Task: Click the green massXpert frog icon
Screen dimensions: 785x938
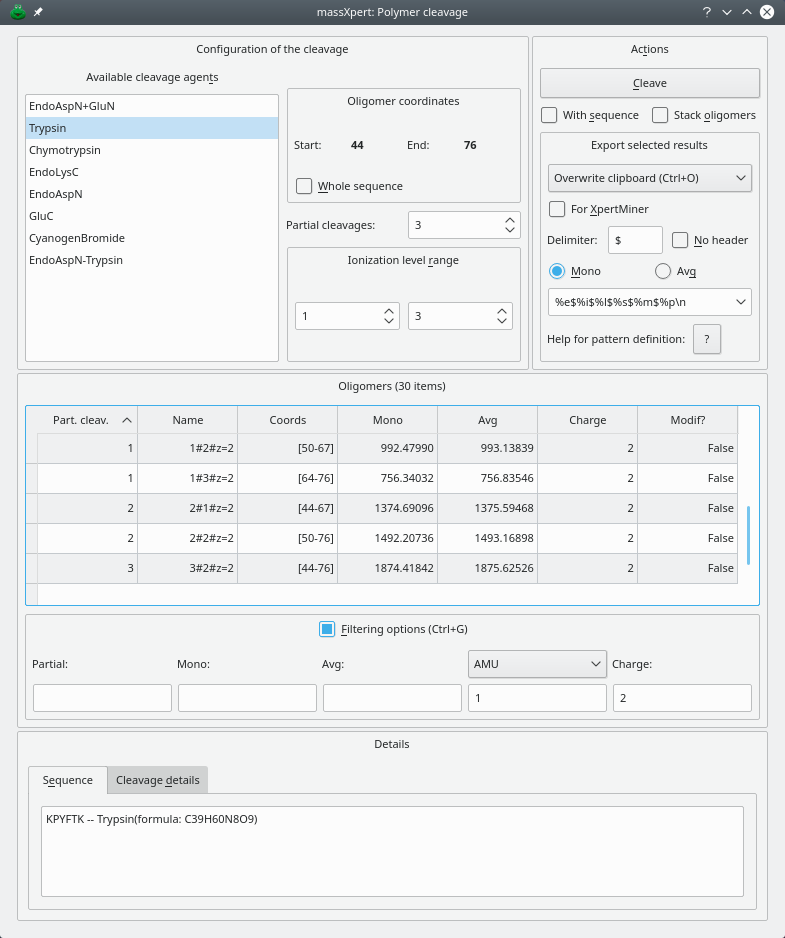Action: (18, 12)
